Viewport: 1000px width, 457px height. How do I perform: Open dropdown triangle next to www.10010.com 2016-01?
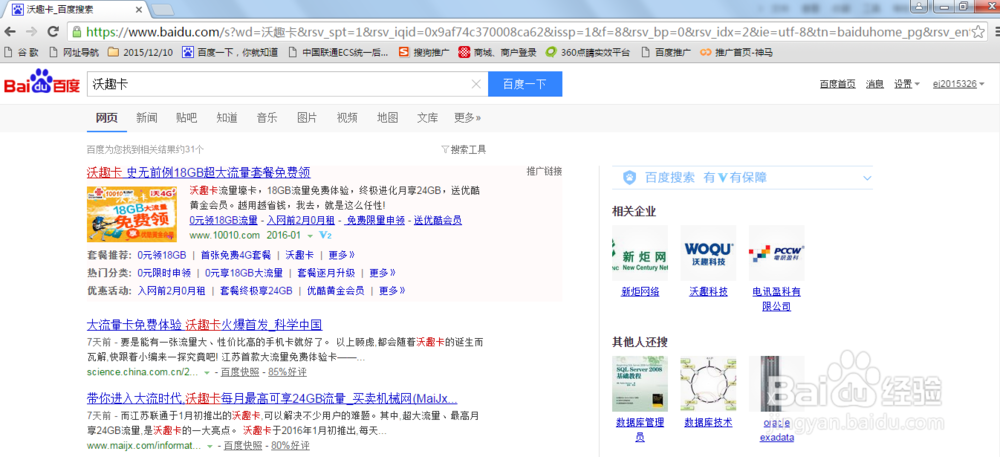click(x=310, y=236)
